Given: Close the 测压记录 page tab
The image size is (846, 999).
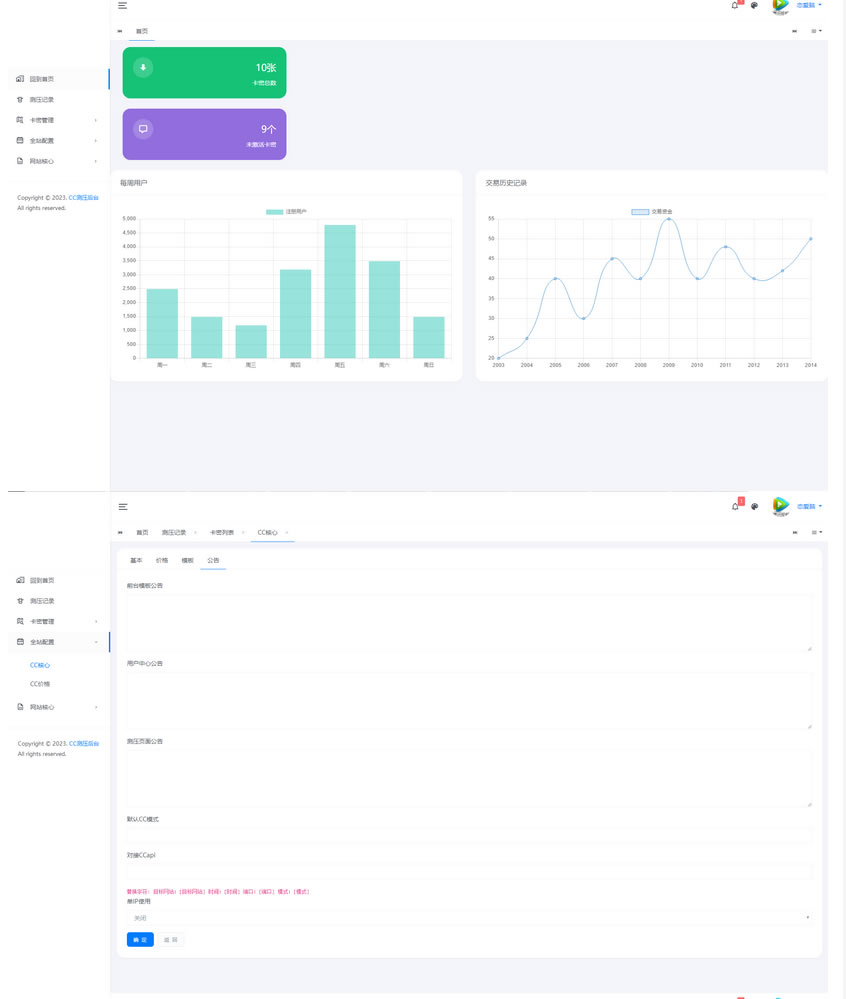Looking at the screenshot, I should (195, 533).
